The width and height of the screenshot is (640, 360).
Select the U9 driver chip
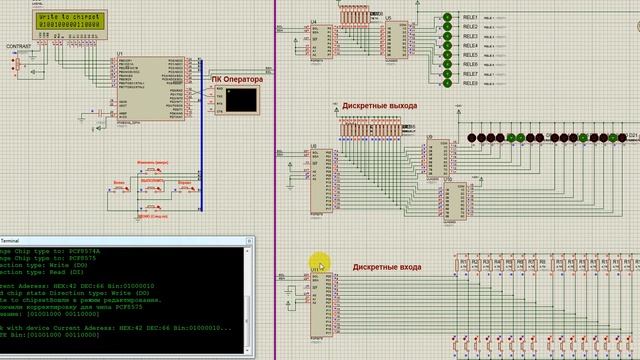tap(438, 159)
